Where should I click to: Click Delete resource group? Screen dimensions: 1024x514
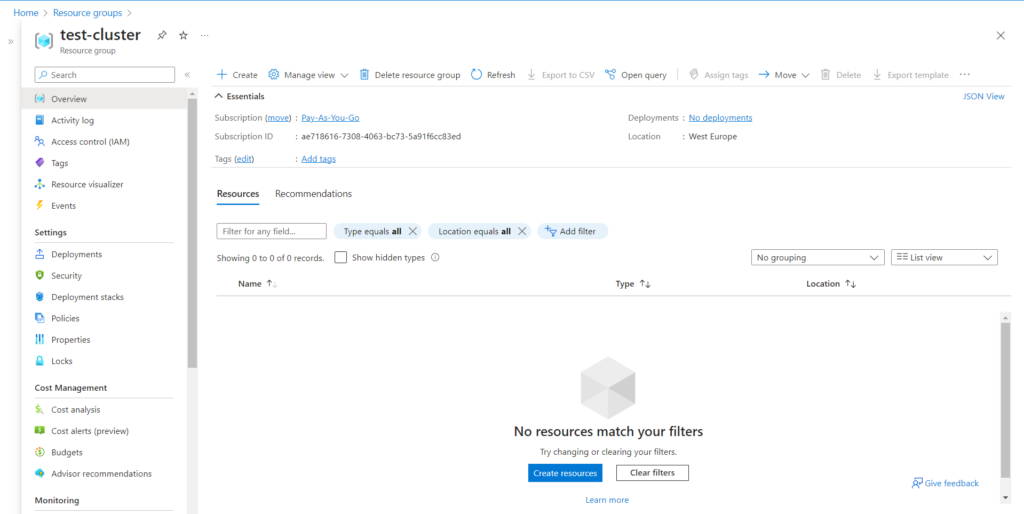(x=410, y=75)
